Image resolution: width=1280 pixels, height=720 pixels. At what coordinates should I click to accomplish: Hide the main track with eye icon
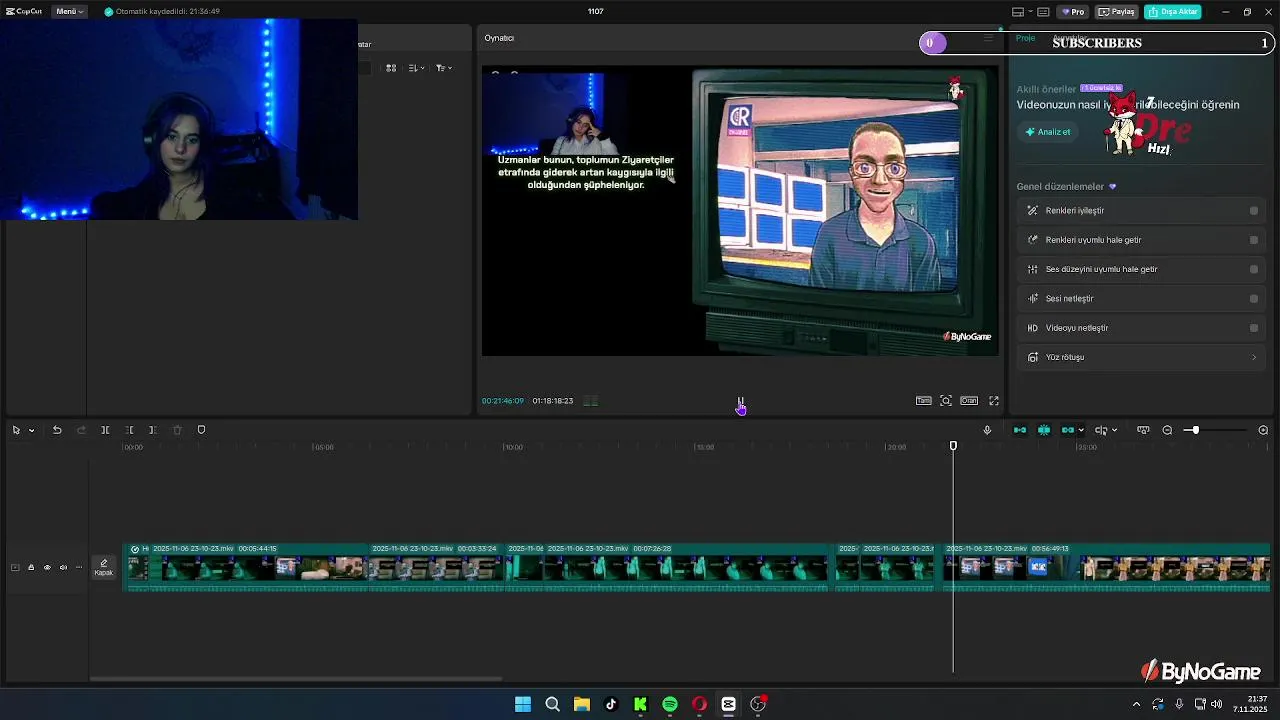click(47, 568)
